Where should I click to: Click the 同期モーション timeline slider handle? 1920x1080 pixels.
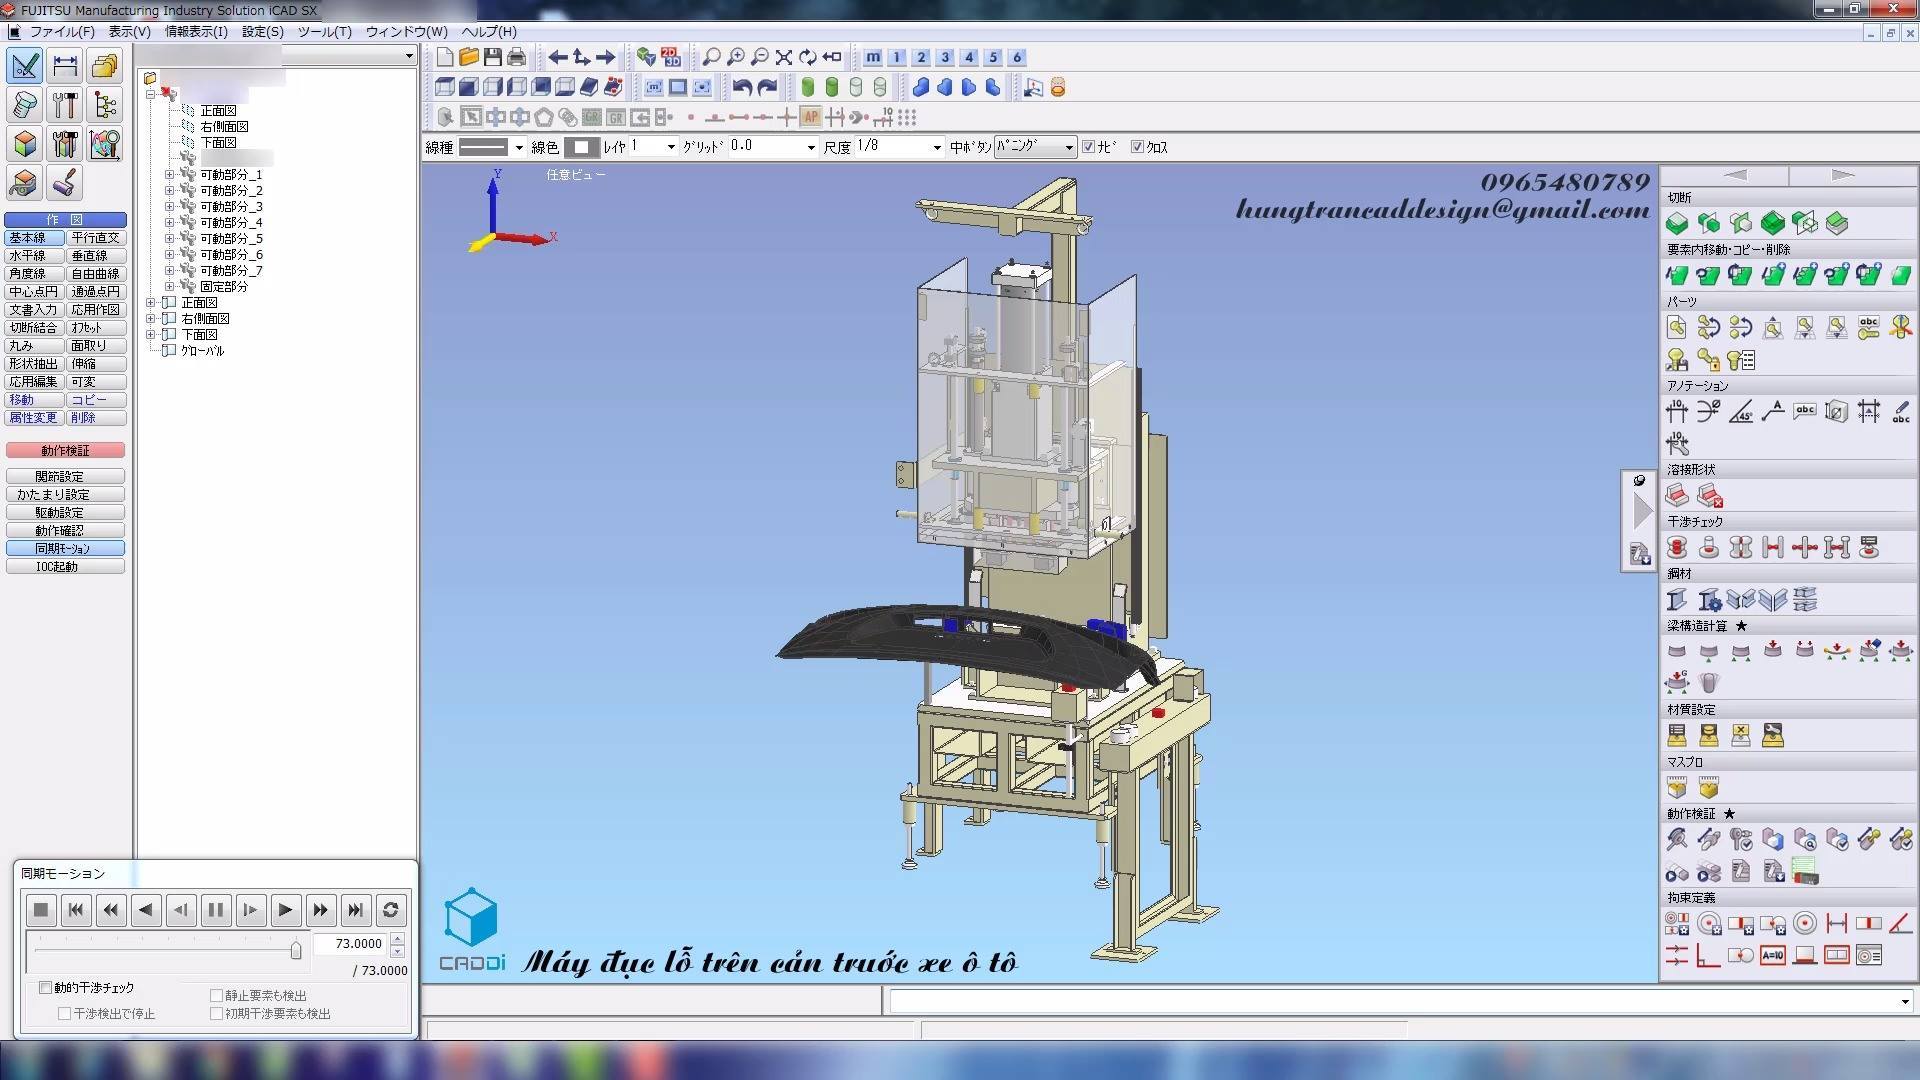point(296,949)
